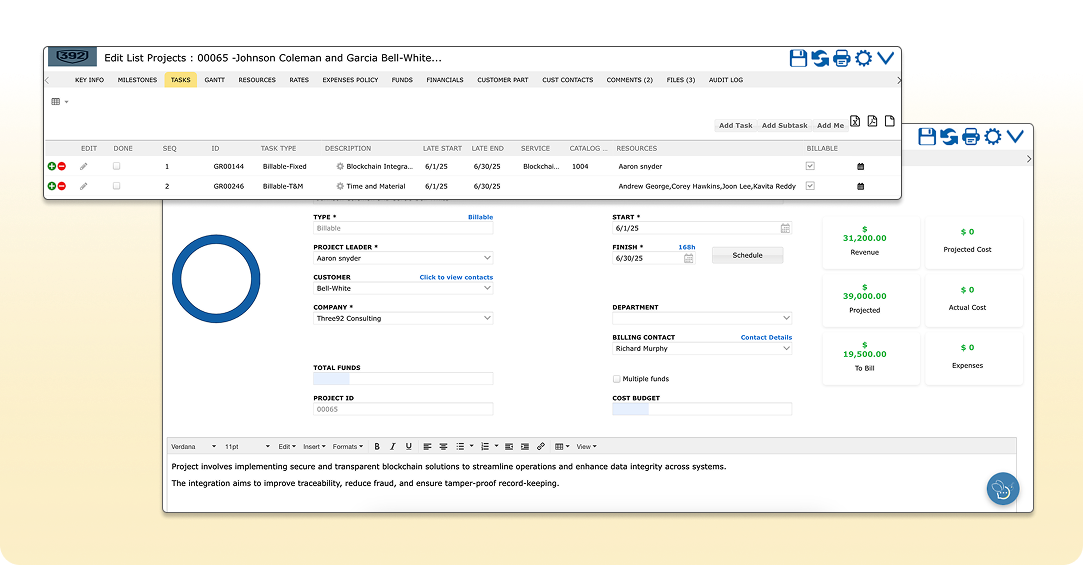The width and height of the screenshot is (1083, 565).
Task: Click Cost Budget progress bar
Action: tap(702, 410)
